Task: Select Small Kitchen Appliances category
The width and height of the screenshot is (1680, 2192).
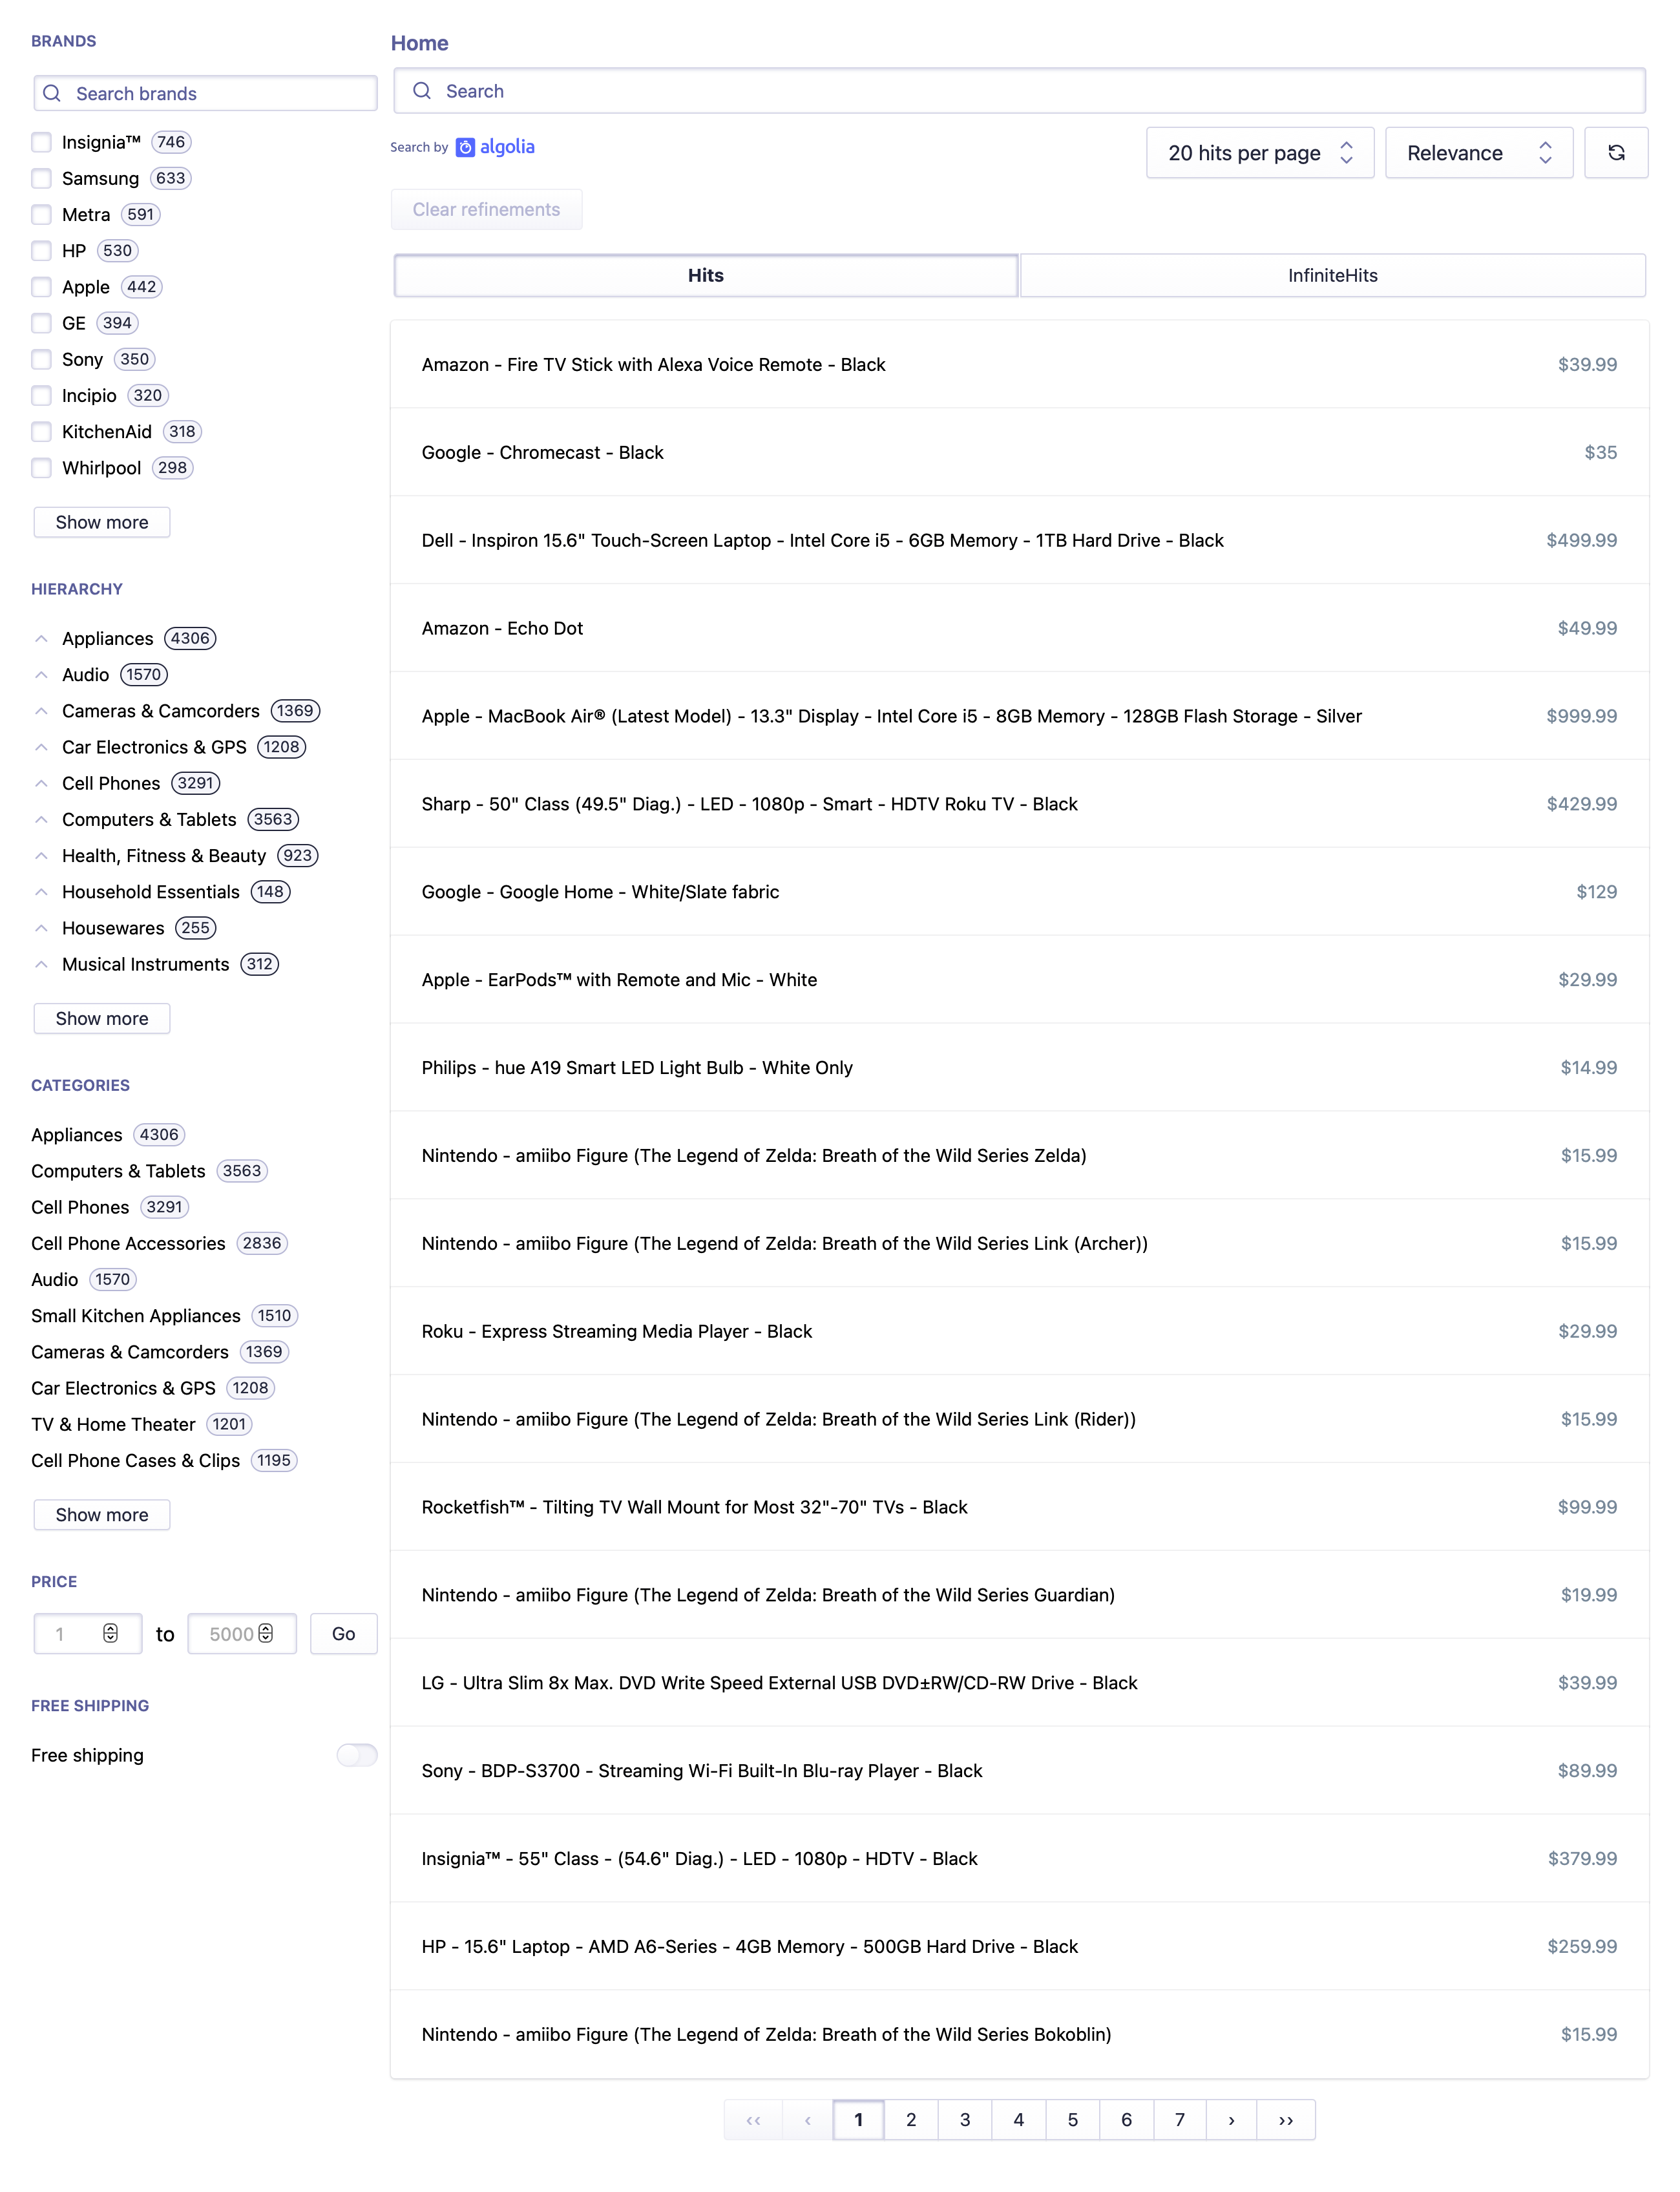Action: coord(136,1315)
